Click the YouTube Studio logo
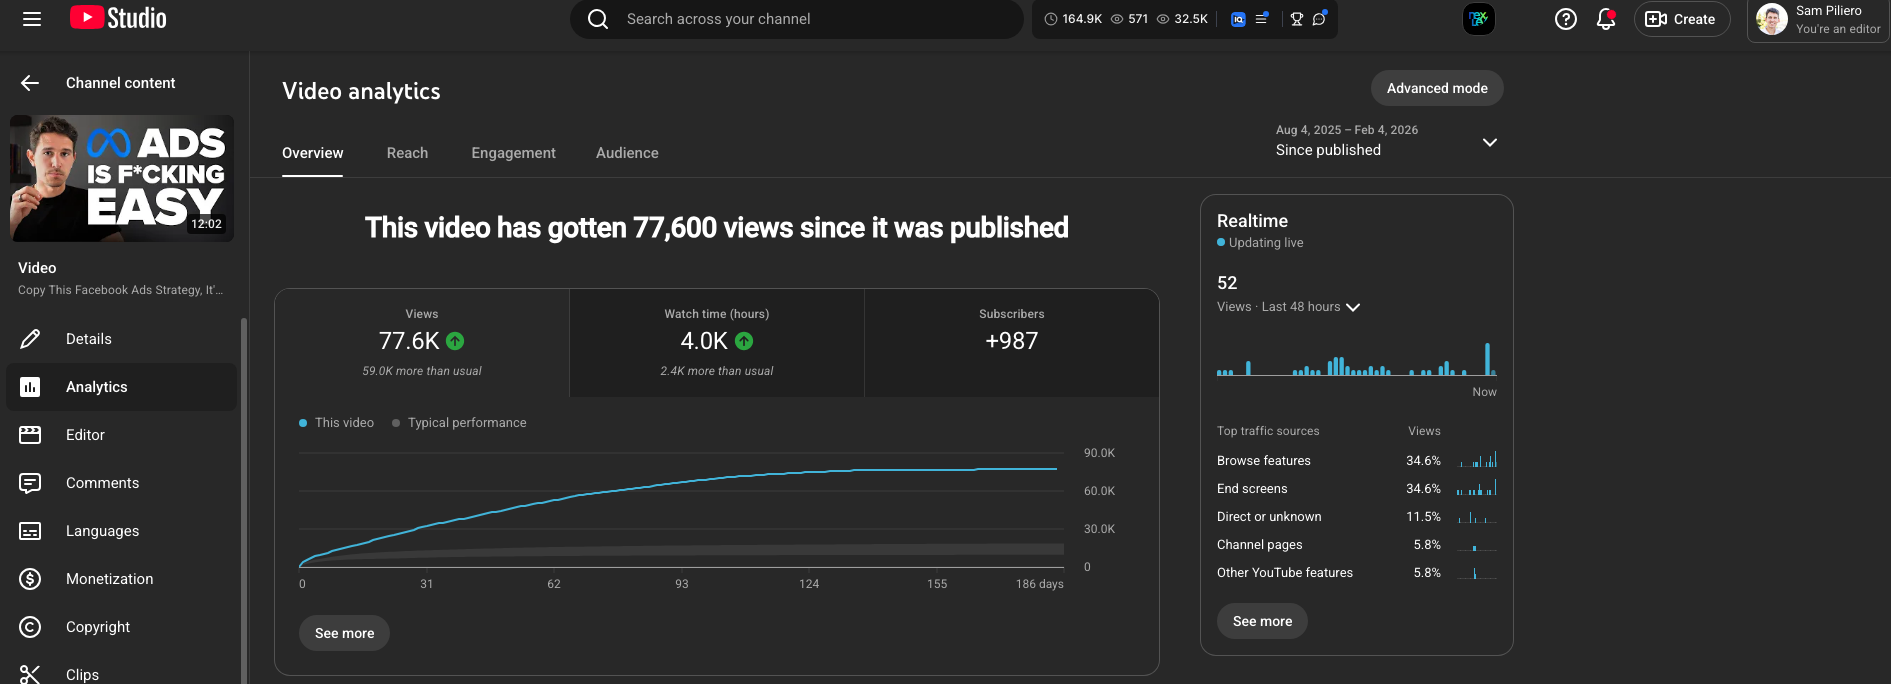The image size is (1891, 684). [x=118, y=18]
